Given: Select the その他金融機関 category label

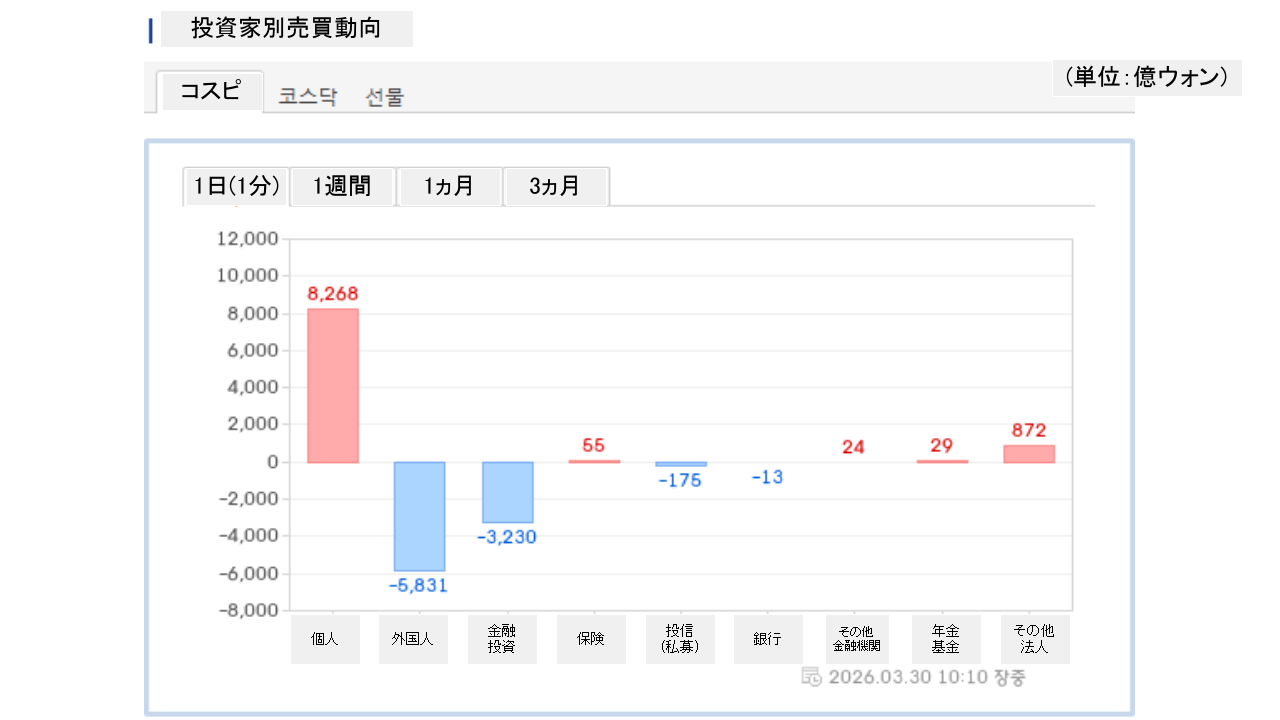Looking at the screenshot, I should pyautogui.click(x=857, y=639).
